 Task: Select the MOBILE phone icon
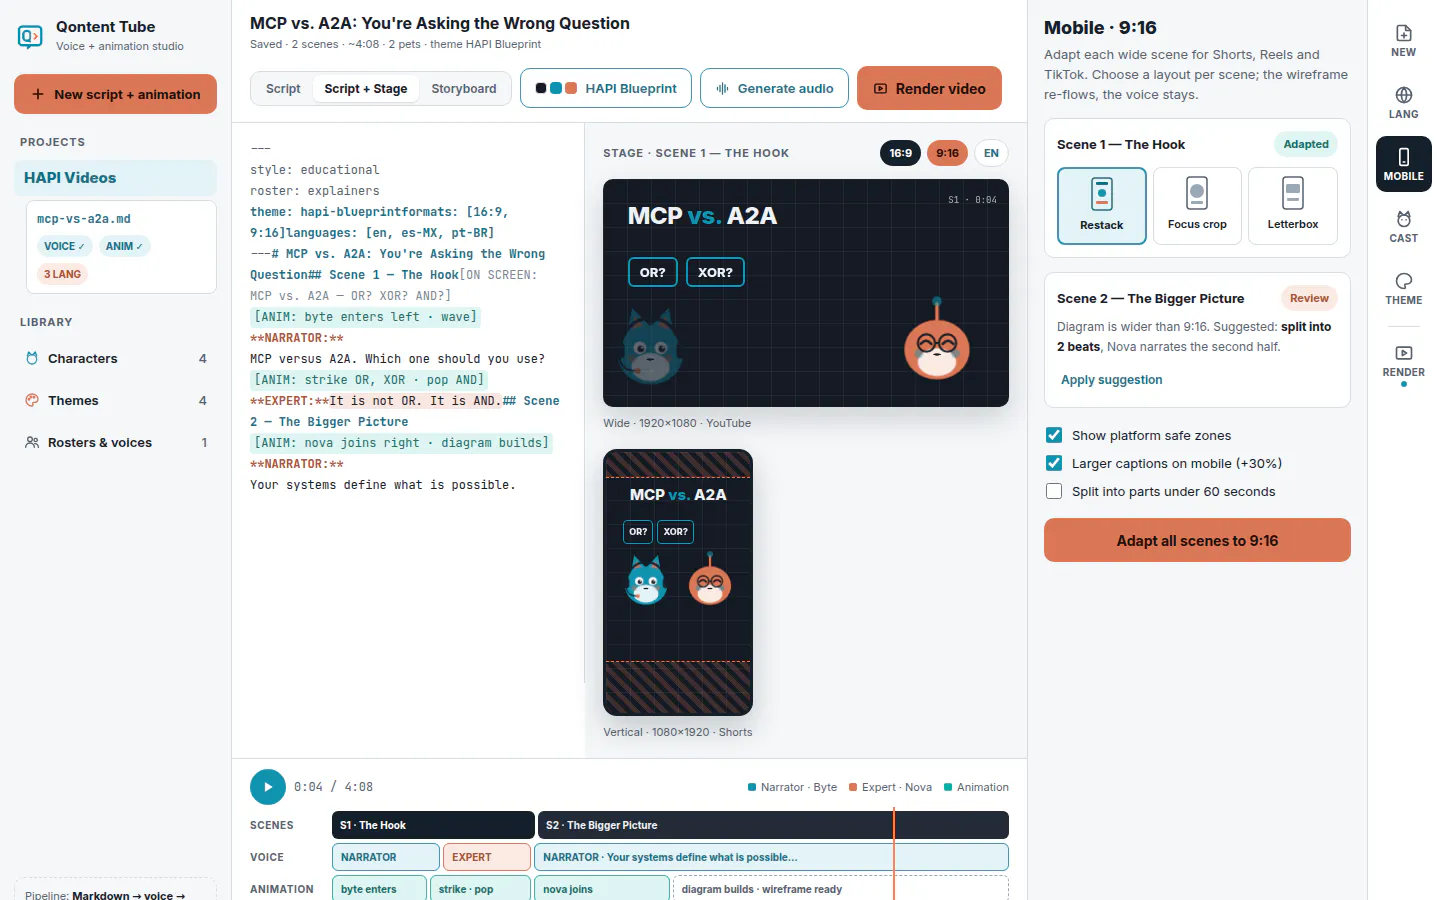pyautogui.click(x=1403, y=164)
